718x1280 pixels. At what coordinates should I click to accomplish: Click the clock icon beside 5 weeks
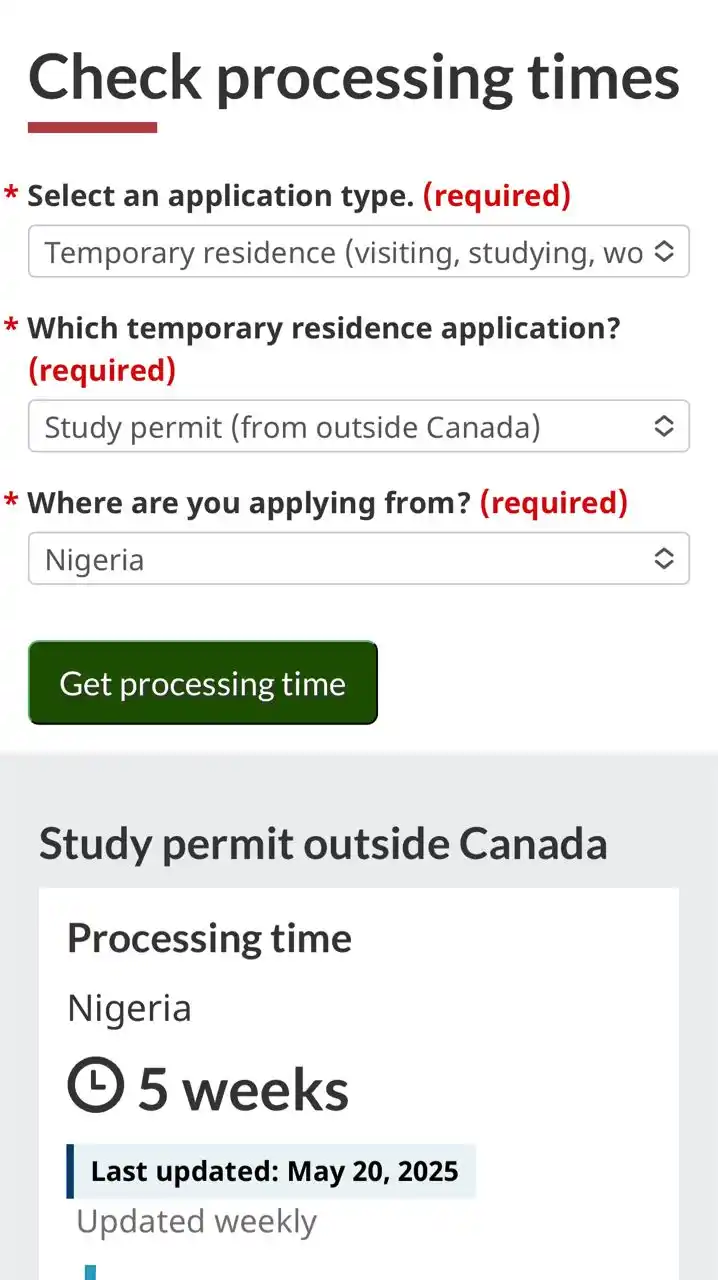(95, 1086)
